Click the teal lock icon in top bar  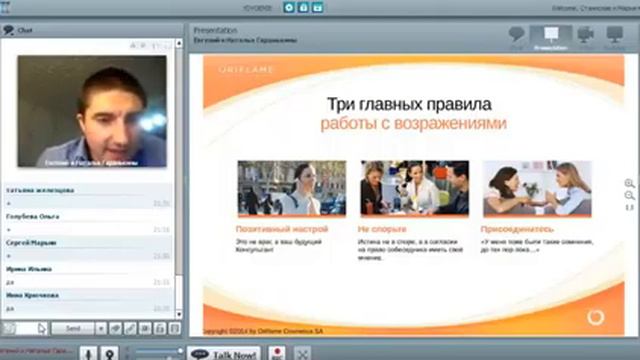click(x=303, y=7)
